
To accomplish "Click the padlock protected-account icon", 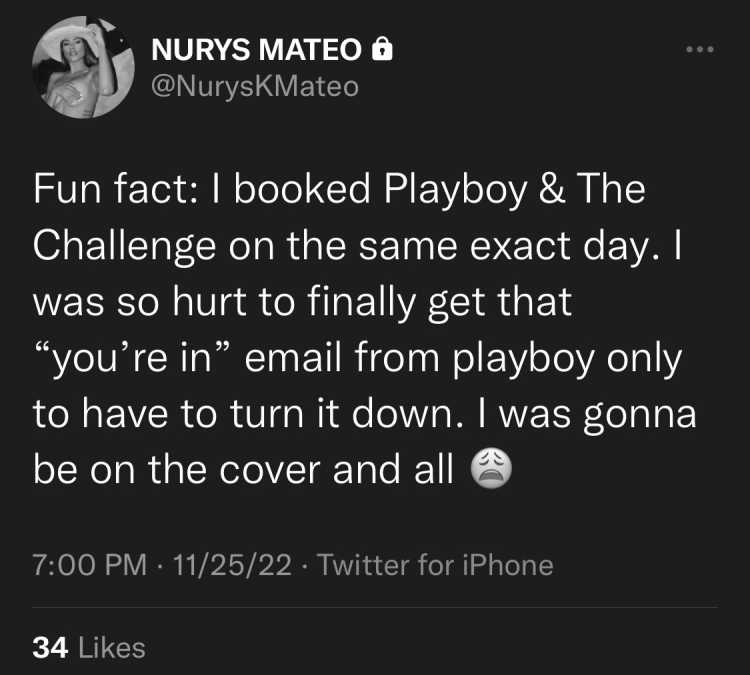I will tap(382, 48).
